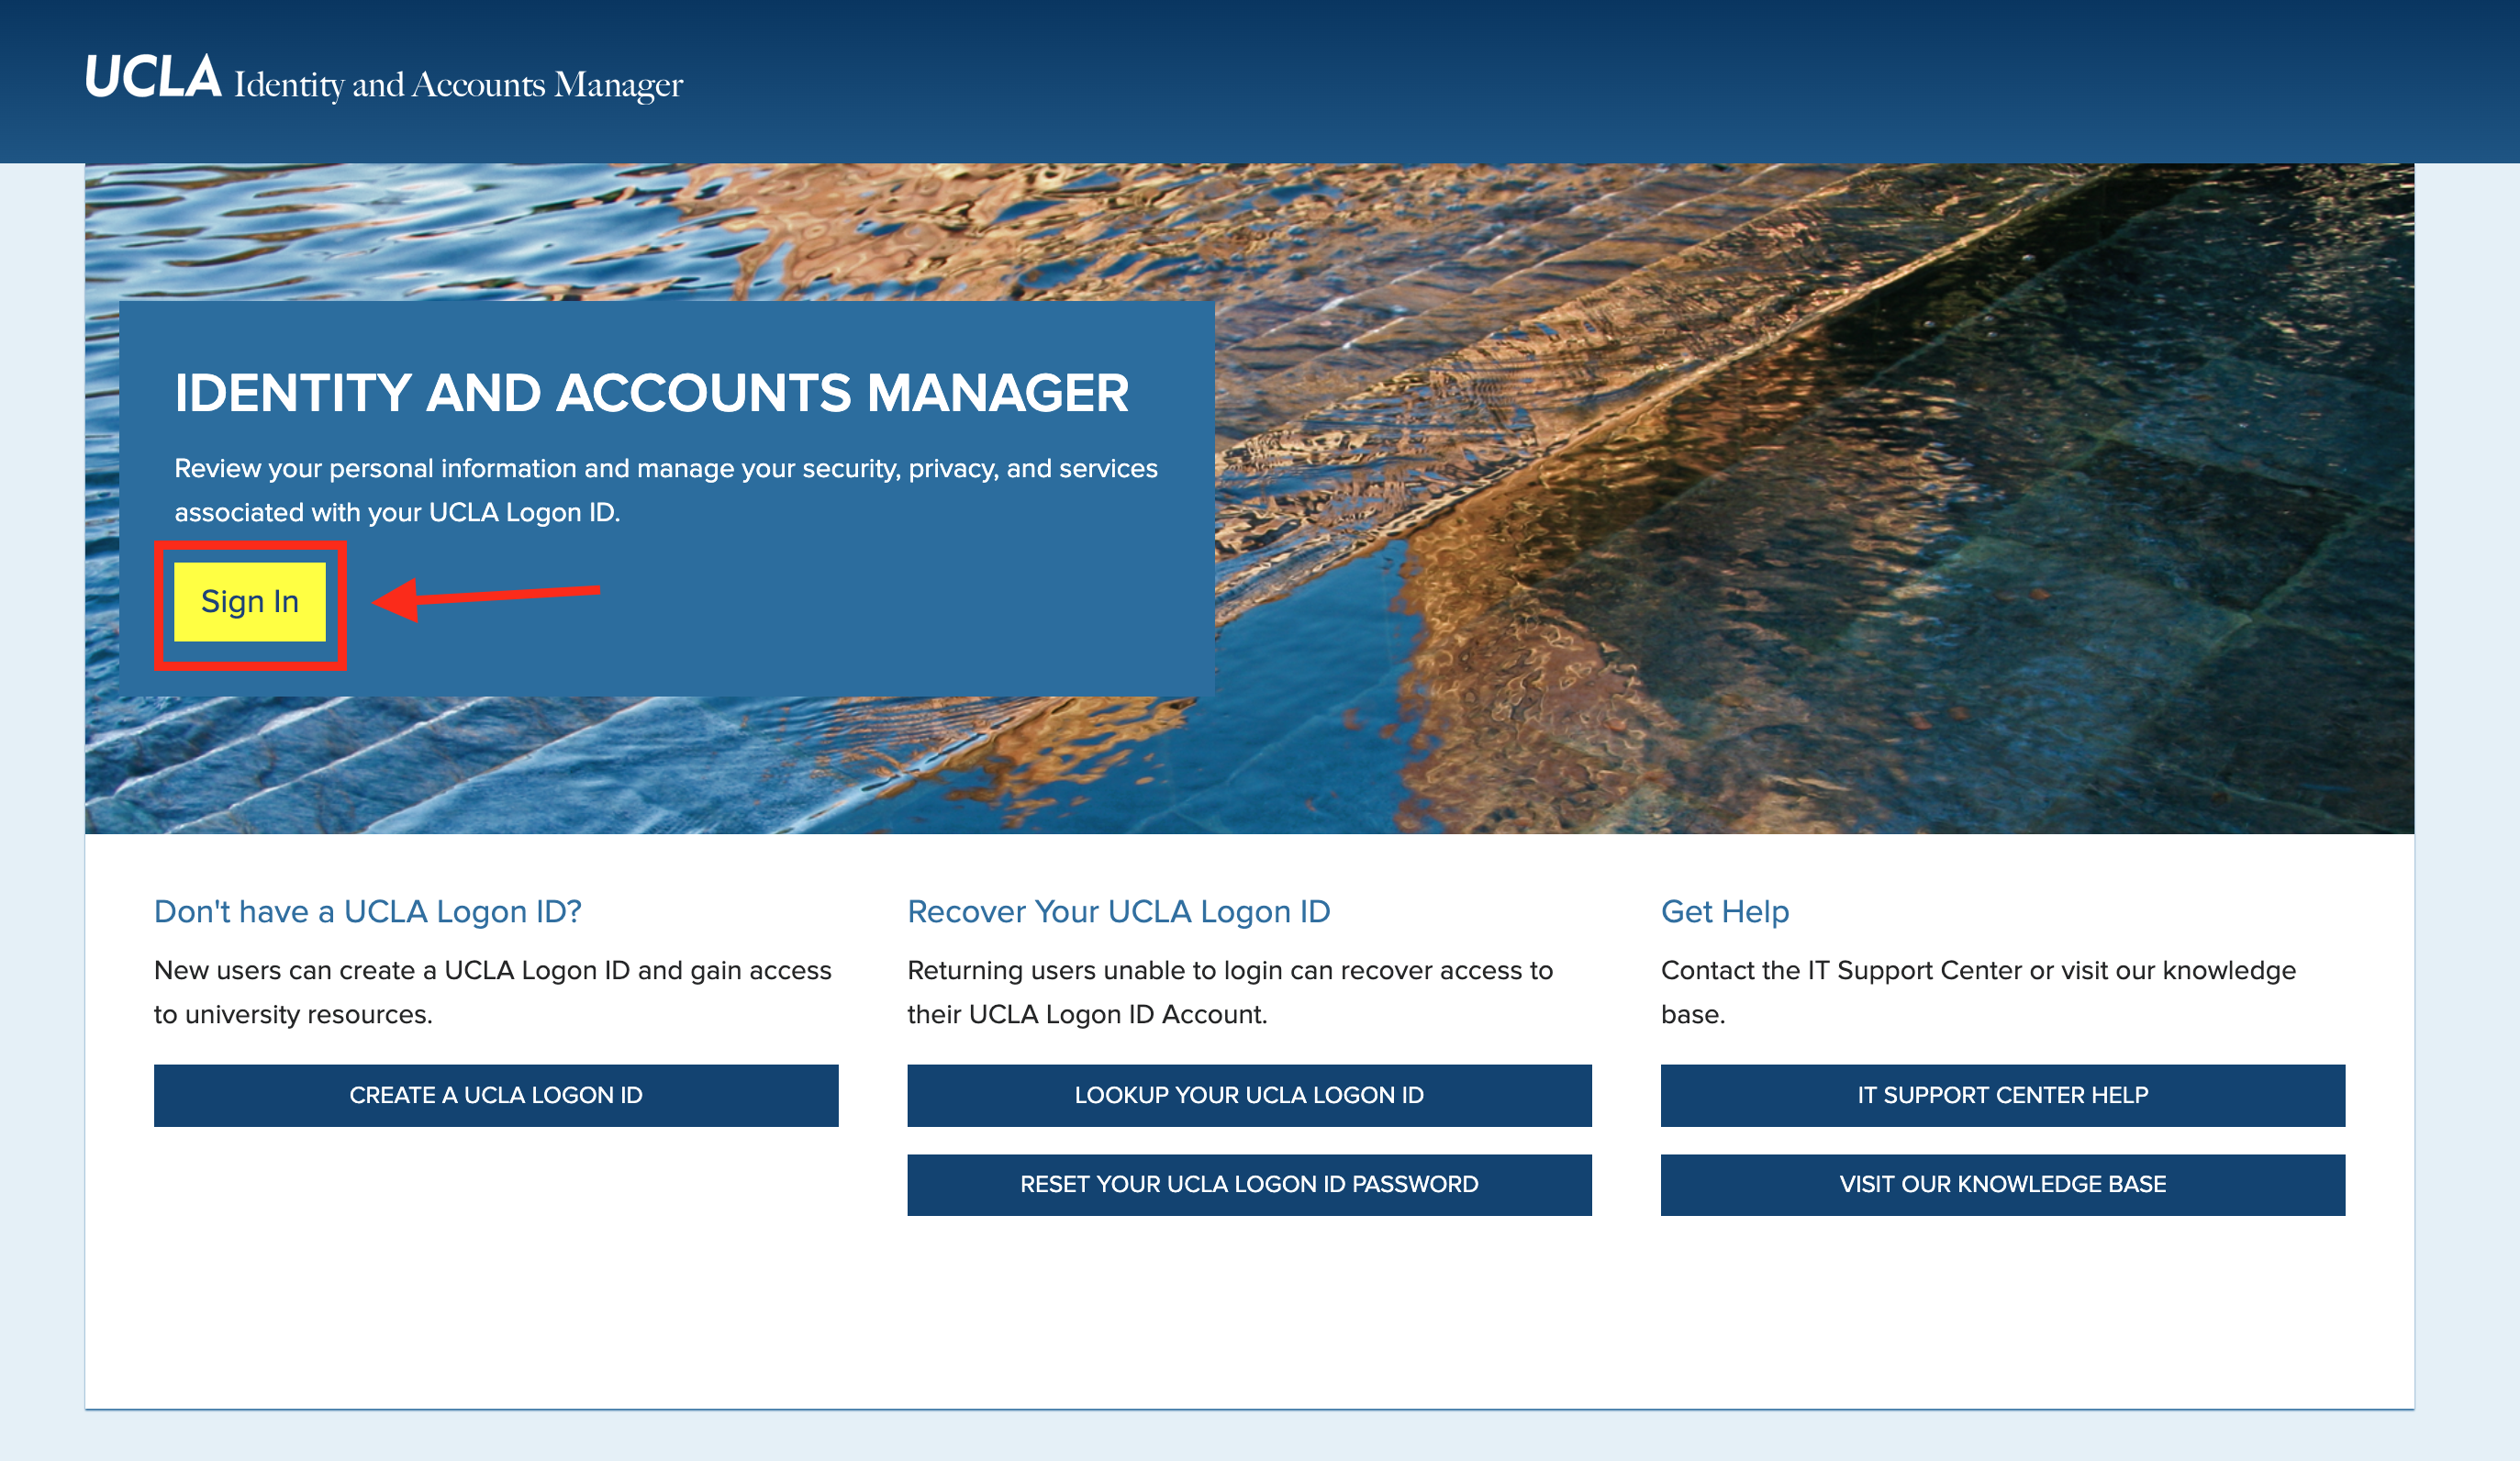Click the Get Help heading
The width and height of the screenshot is (2520, 1461).
click(x=1724, y=911)
